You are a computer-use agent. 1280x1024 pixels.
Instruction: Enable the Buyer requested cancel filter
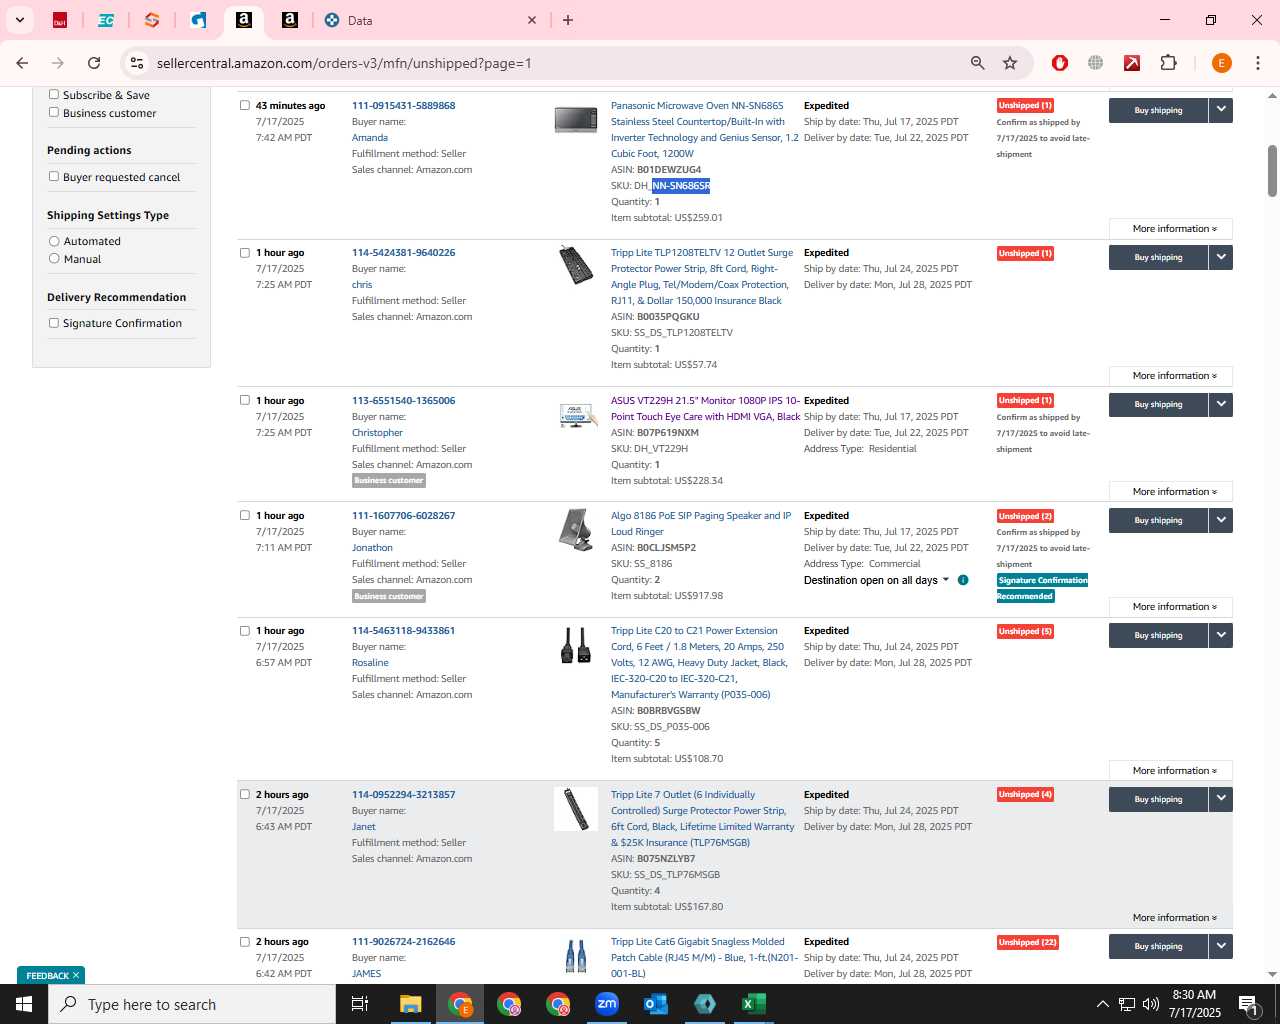(54, 176)
